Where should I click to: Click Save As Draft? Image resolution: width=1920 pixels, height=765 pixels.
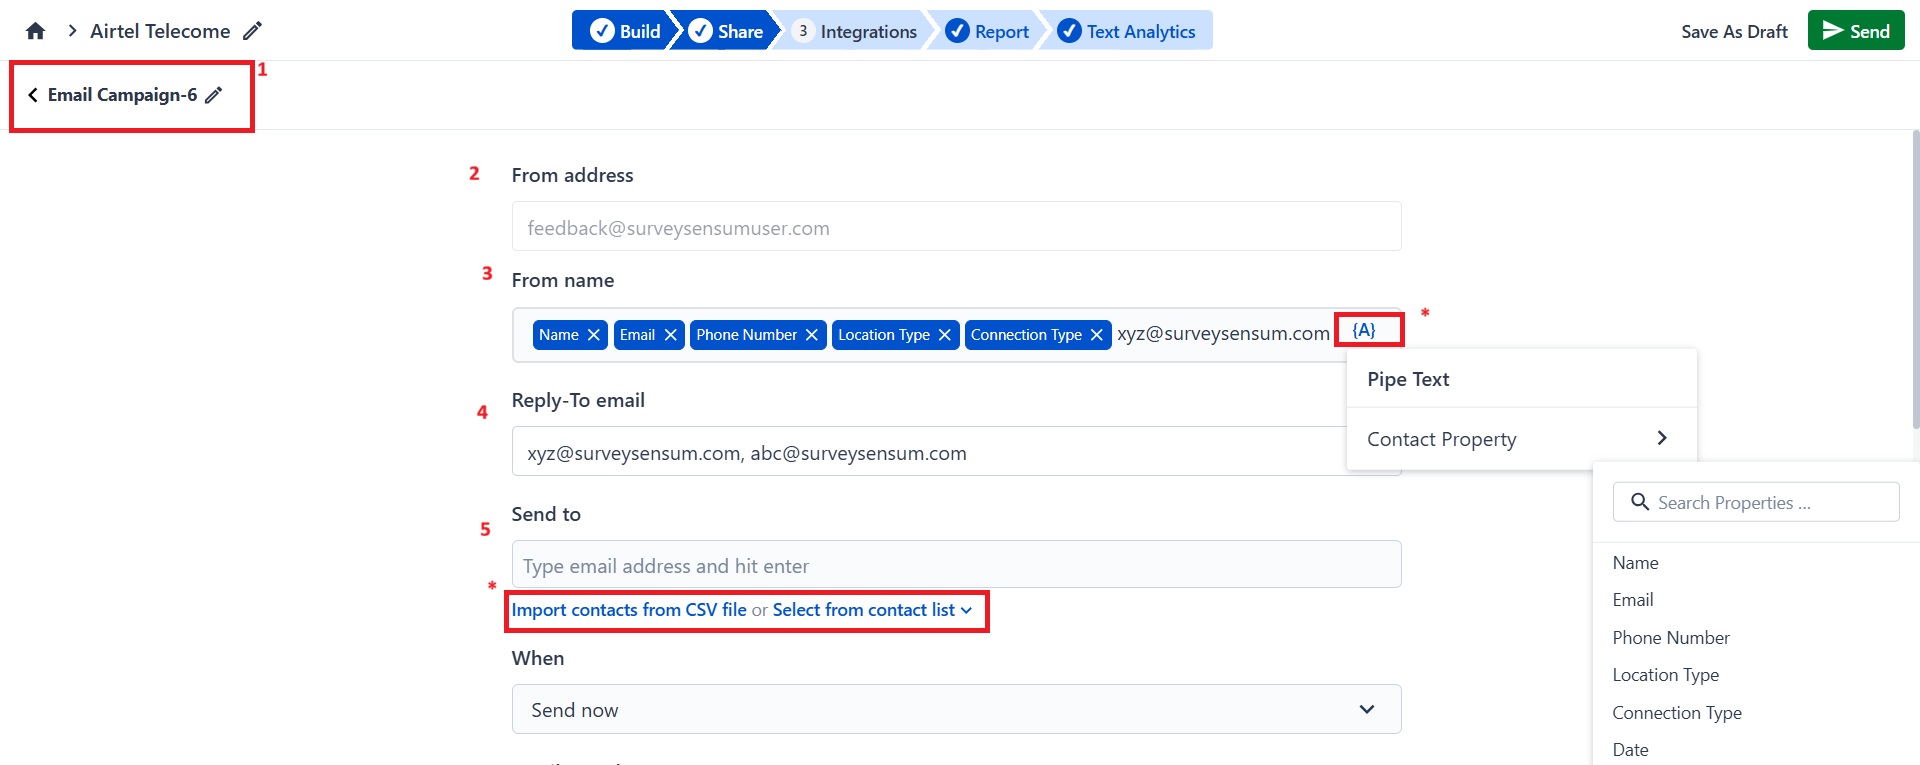click(x=1734, y=31)
